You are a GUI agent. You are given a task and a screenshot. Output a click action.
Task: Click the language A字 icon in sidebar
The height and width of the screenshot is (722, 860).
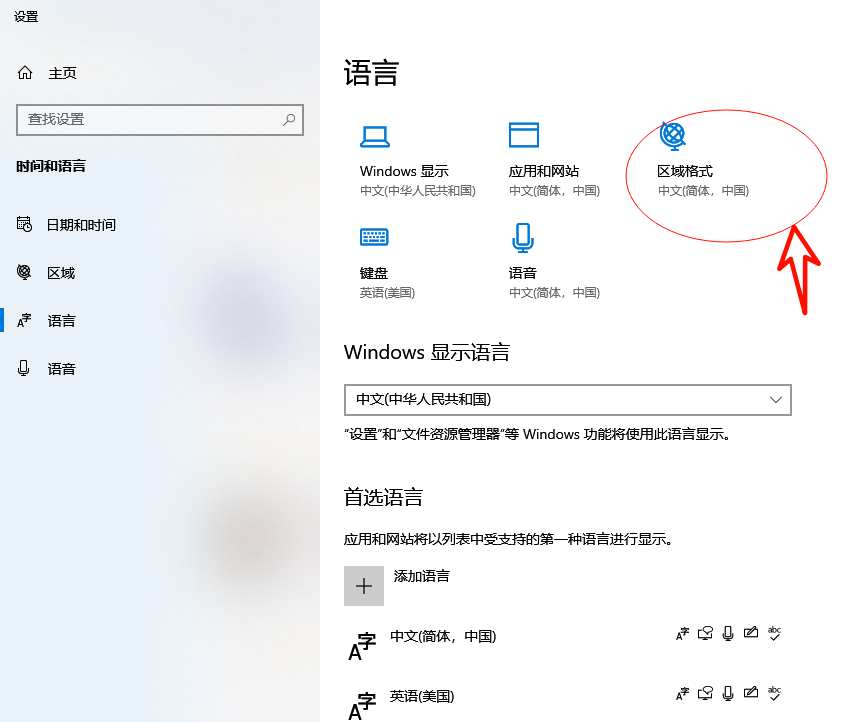pos(24,320)
